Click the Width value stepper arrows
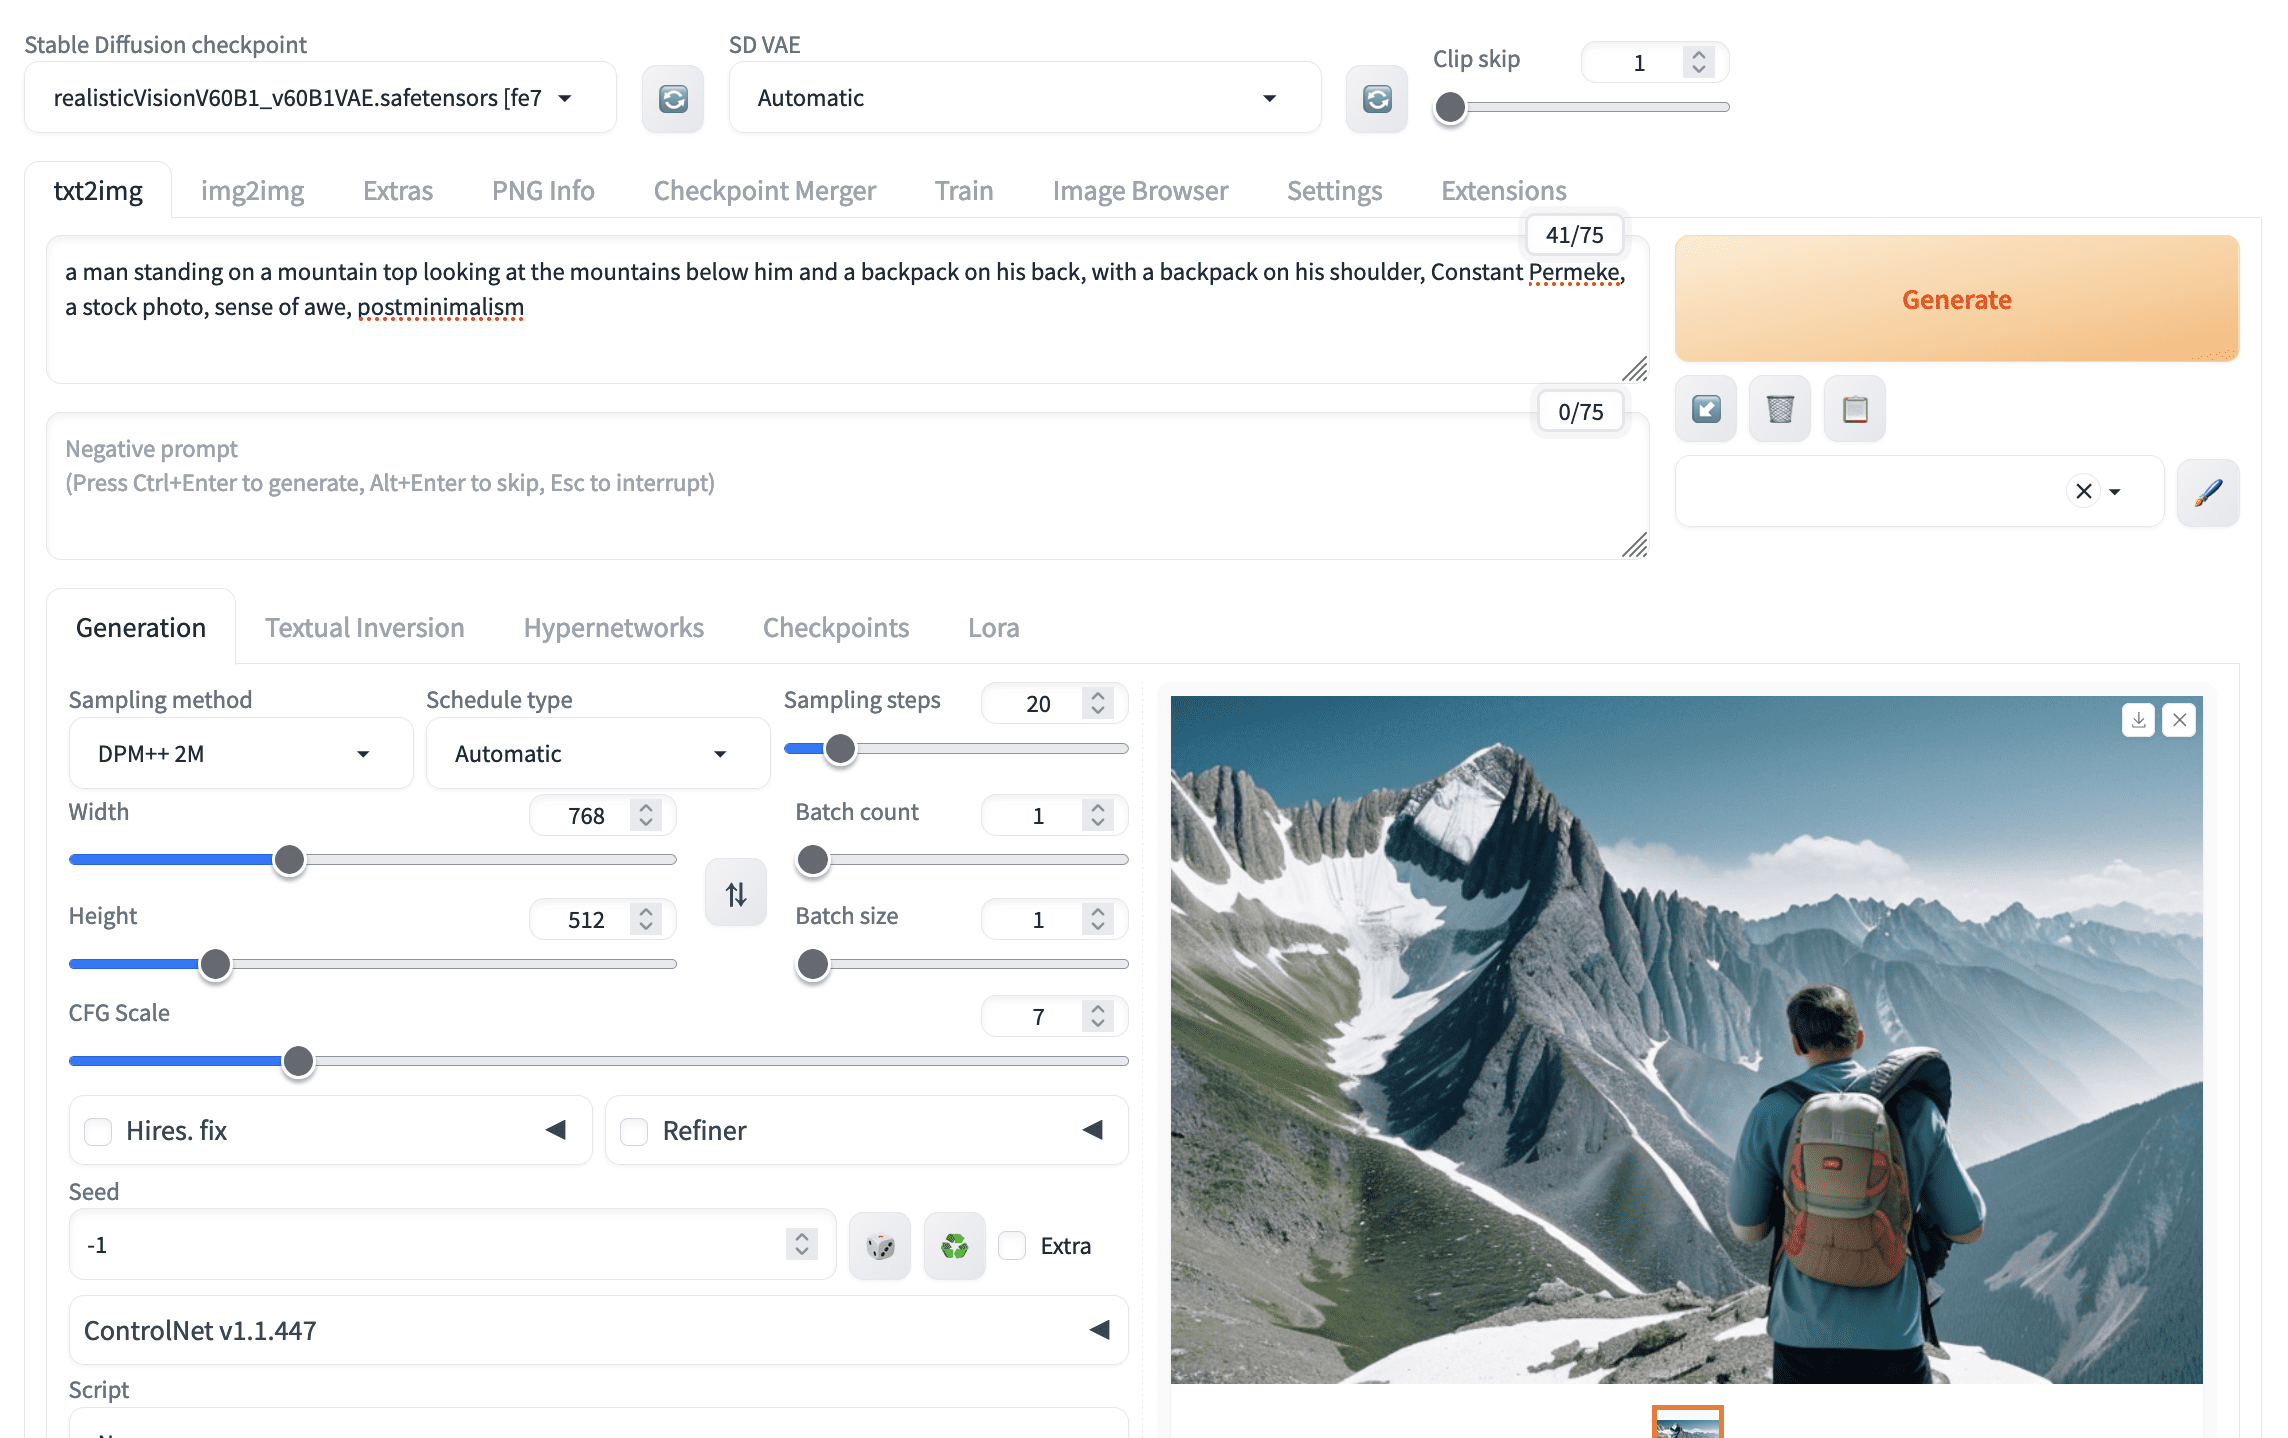Screen dimensions: 2288x1438 point(646,815)
